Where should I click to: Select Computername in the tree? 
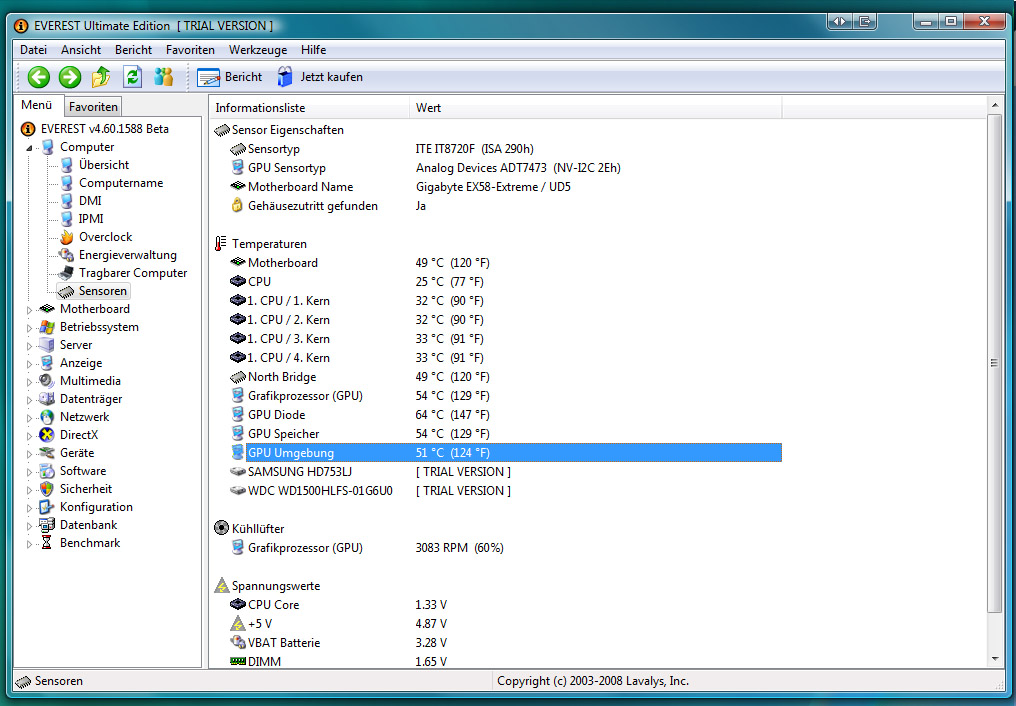click(121, 183)
